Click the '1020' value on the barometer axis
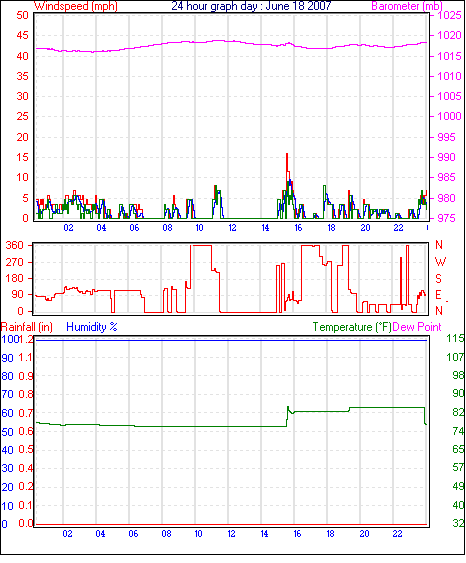The image size is (466, 563). tap(449, 36)
